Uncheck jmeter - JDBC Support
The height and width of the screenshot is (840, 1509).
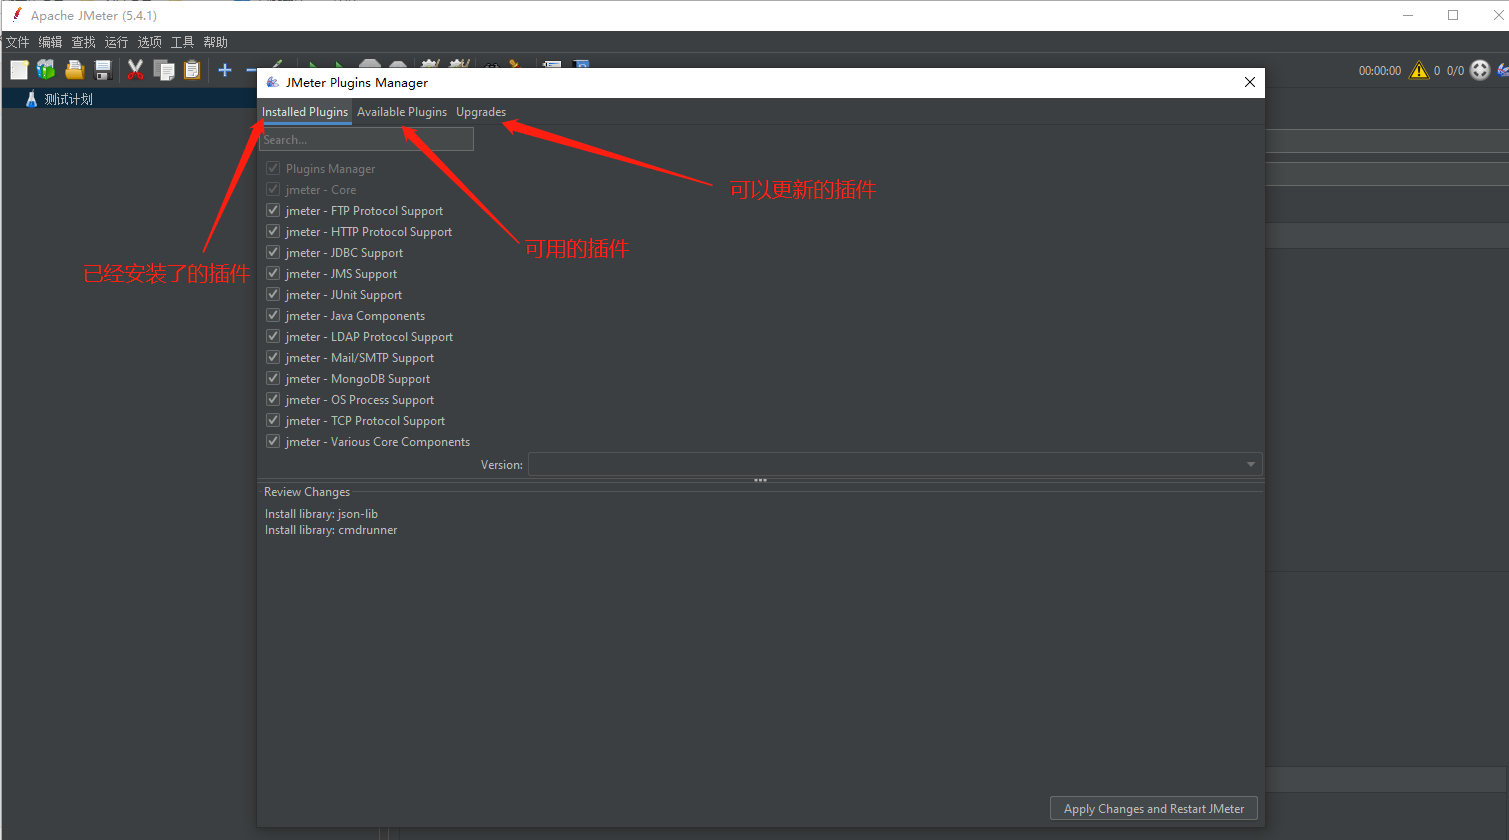click(273, 252)
